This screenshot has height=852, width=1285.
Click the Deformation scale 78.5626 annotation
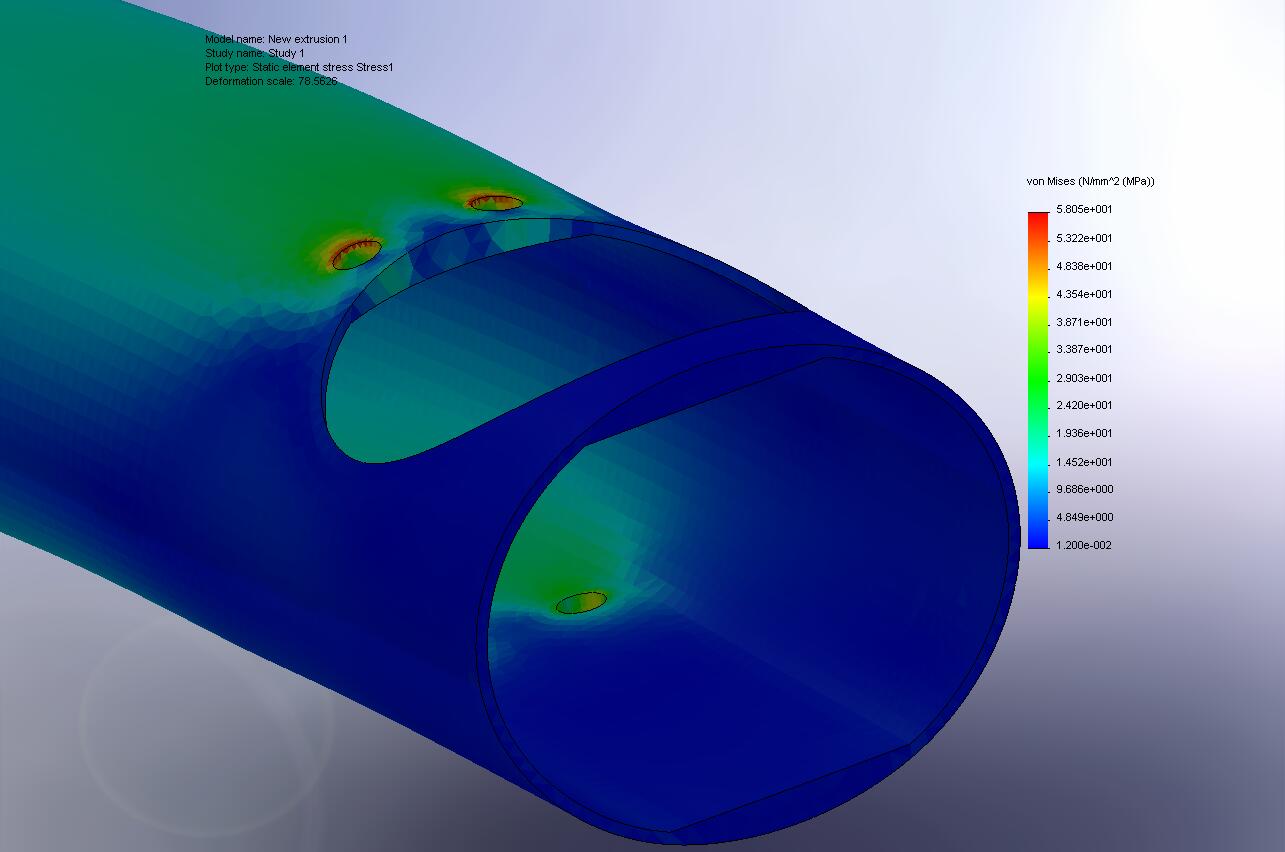(x=271, y=81)
